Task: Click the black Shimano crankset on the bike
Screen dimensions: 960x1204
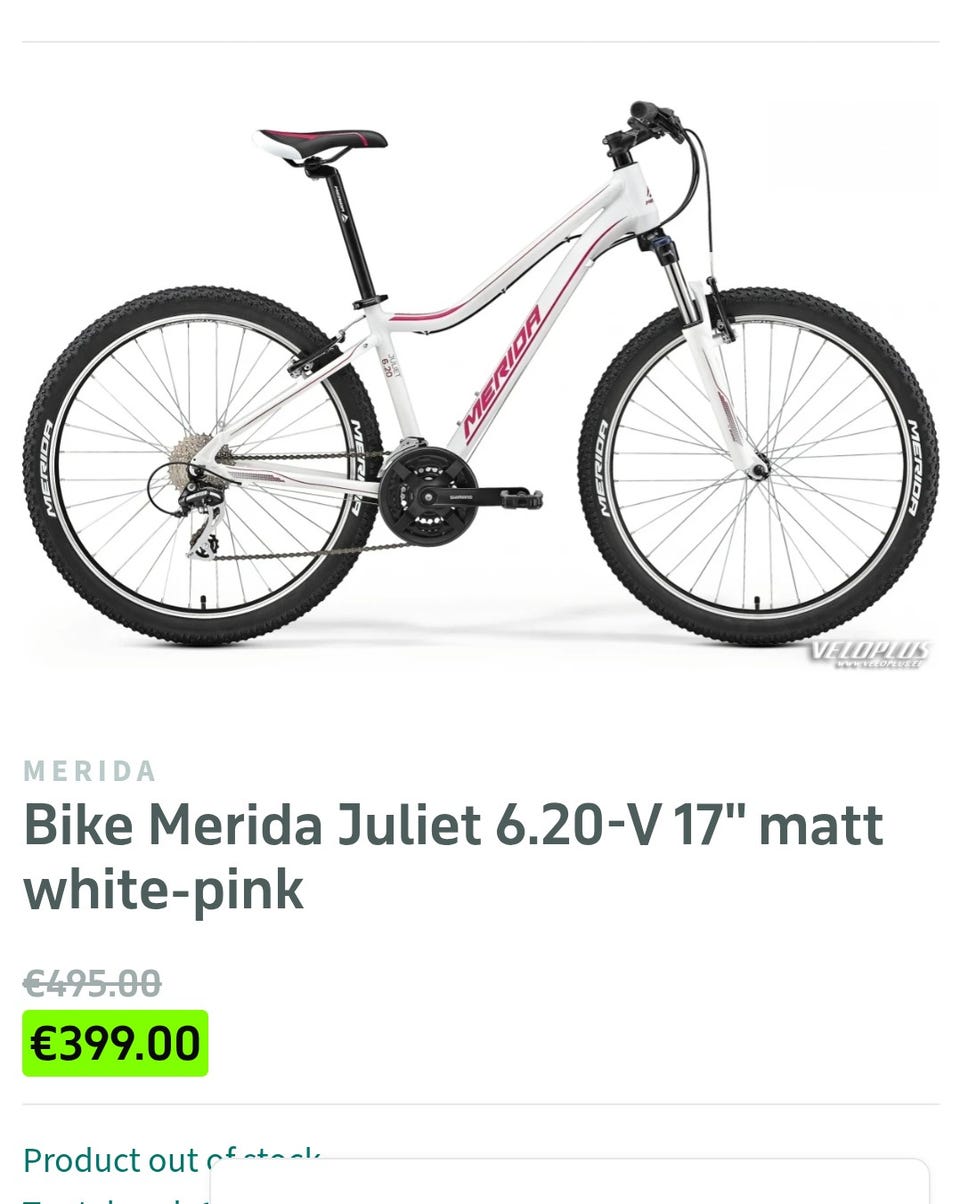Action: pos(428,495)
